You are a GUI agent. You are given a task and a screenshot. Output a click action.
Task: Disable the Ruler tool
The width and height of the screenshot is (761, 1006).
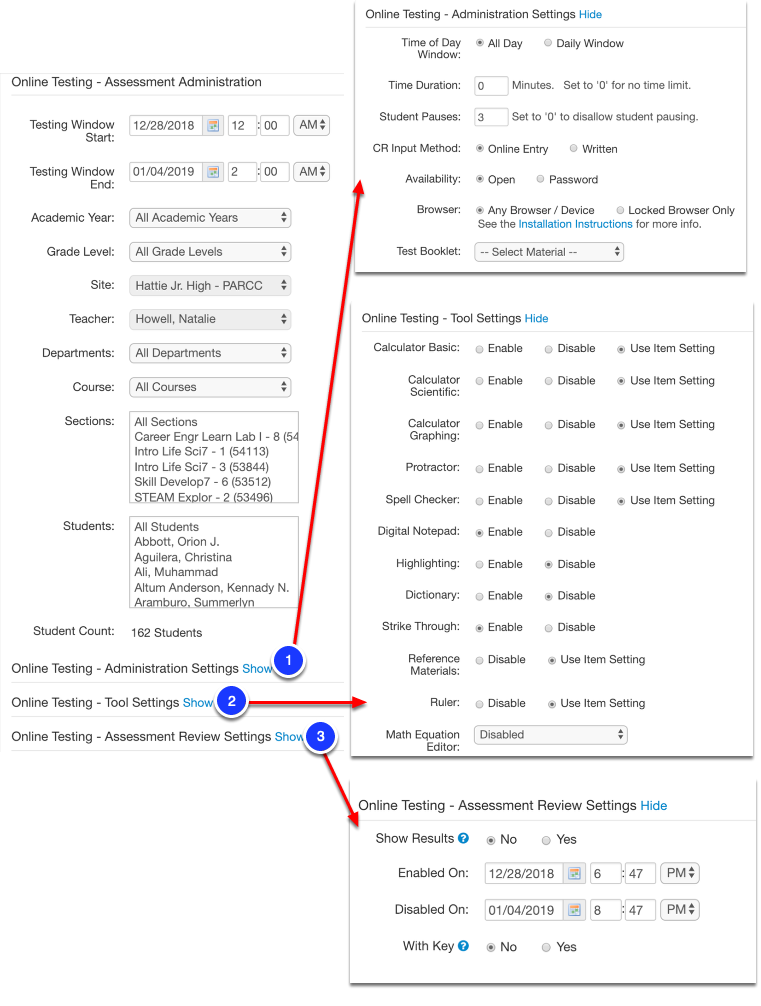click(479, 704)
